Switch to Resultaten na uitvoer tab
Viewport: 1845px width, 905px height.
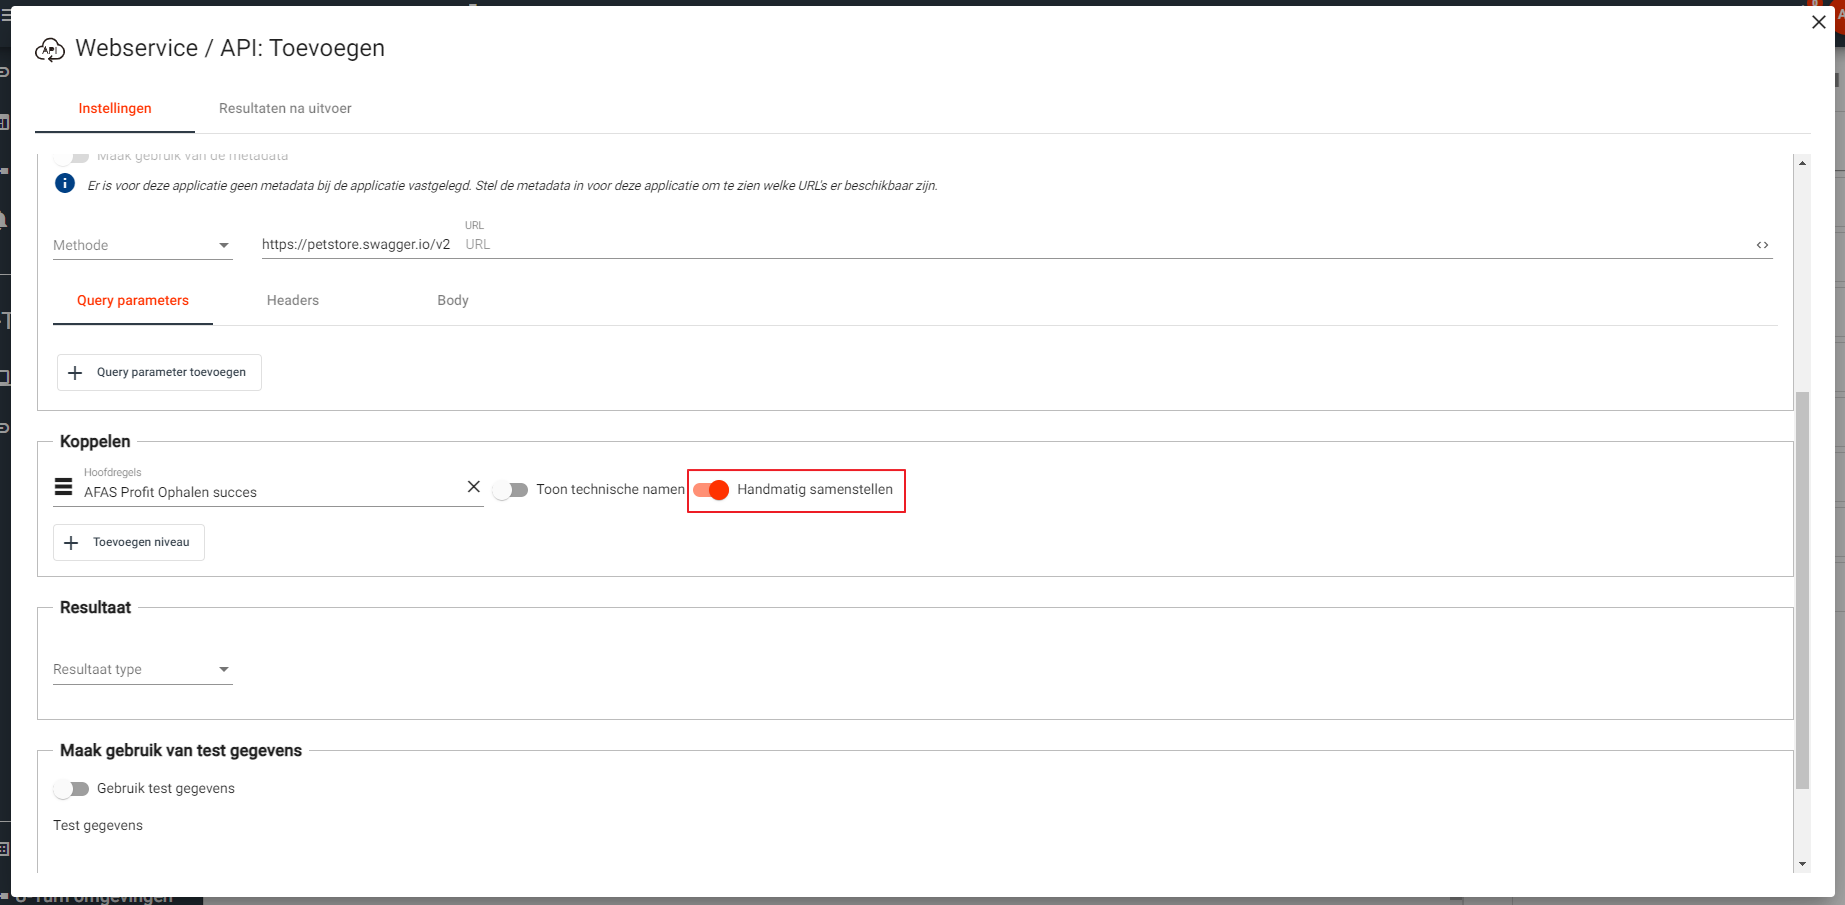pyautogui.click(x=285, y=108)
